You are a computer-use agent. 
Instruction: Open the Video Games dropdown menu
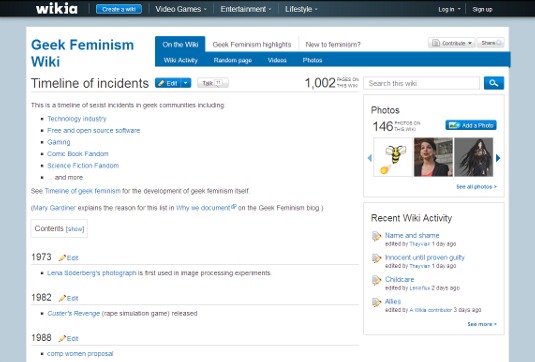tap(181, 9)
